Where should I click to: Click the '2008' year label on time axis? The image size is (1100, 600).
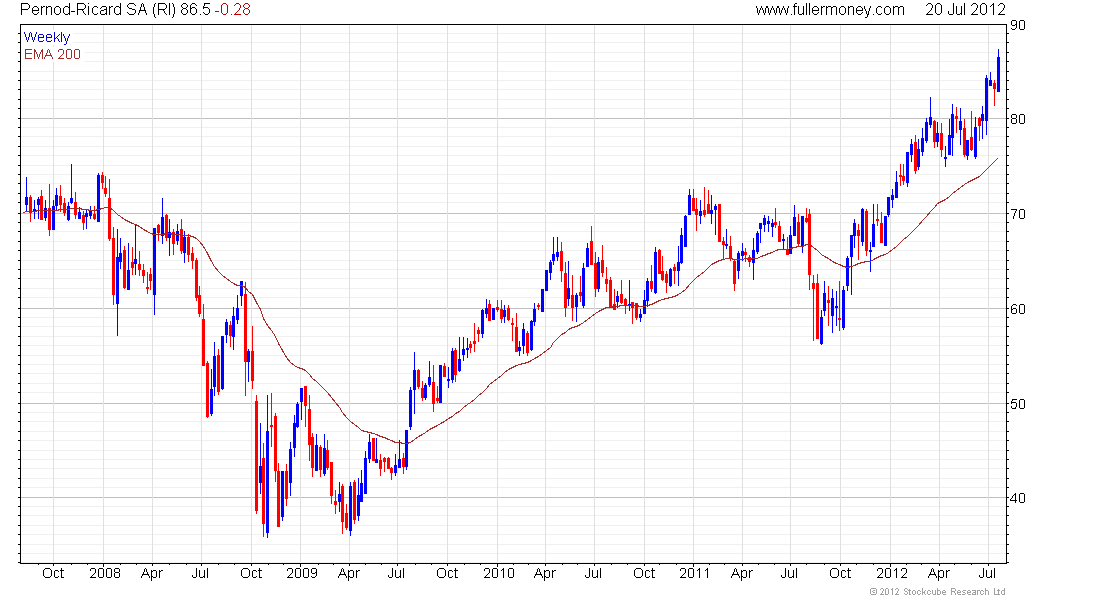pos(105,573)
